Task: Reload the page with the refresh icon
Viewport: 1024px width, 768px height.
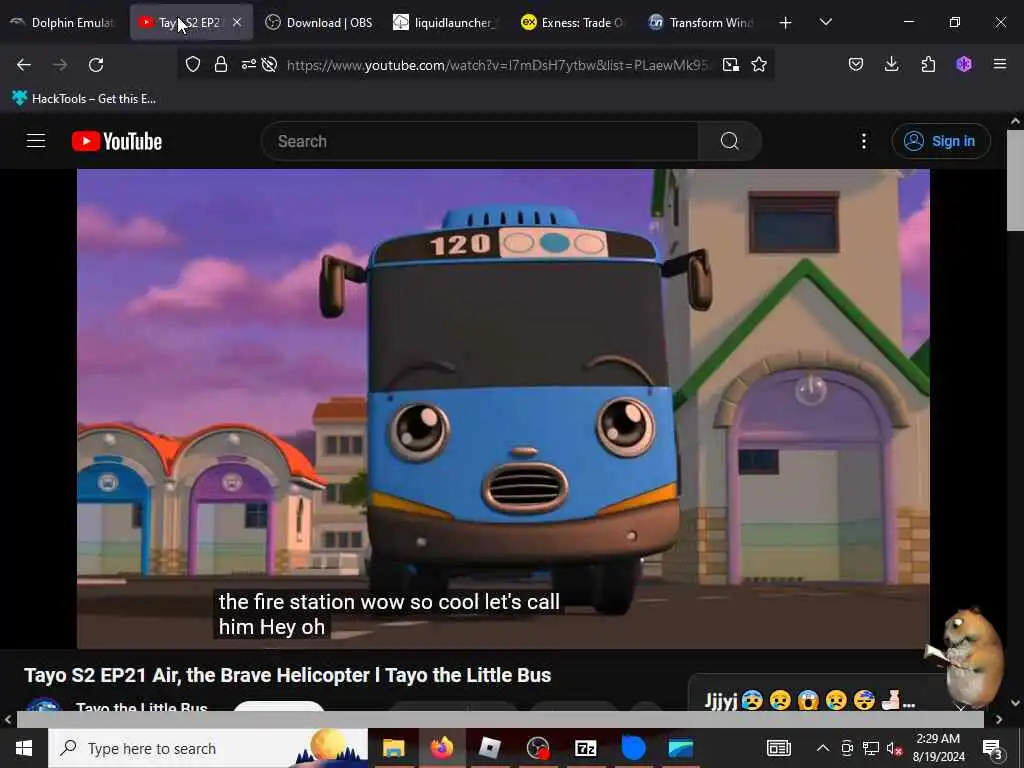Action: (x=96, y=65)
